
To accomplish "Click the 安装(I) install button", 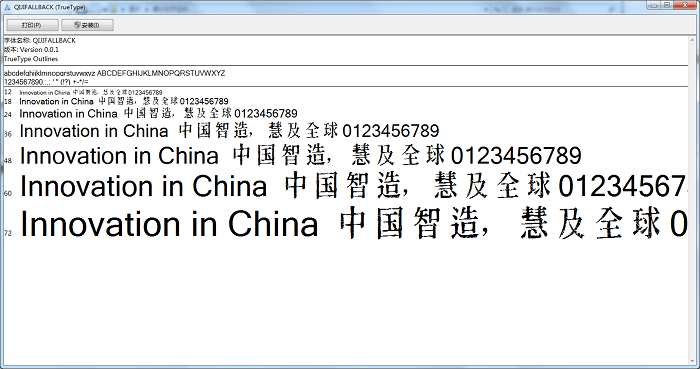I will click(87, 25).
